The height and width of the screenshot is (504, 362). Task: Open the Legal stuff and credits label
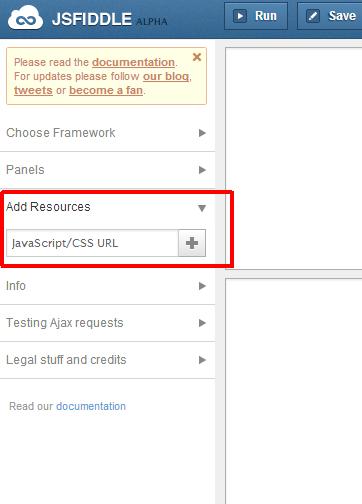tap(66, 360)
